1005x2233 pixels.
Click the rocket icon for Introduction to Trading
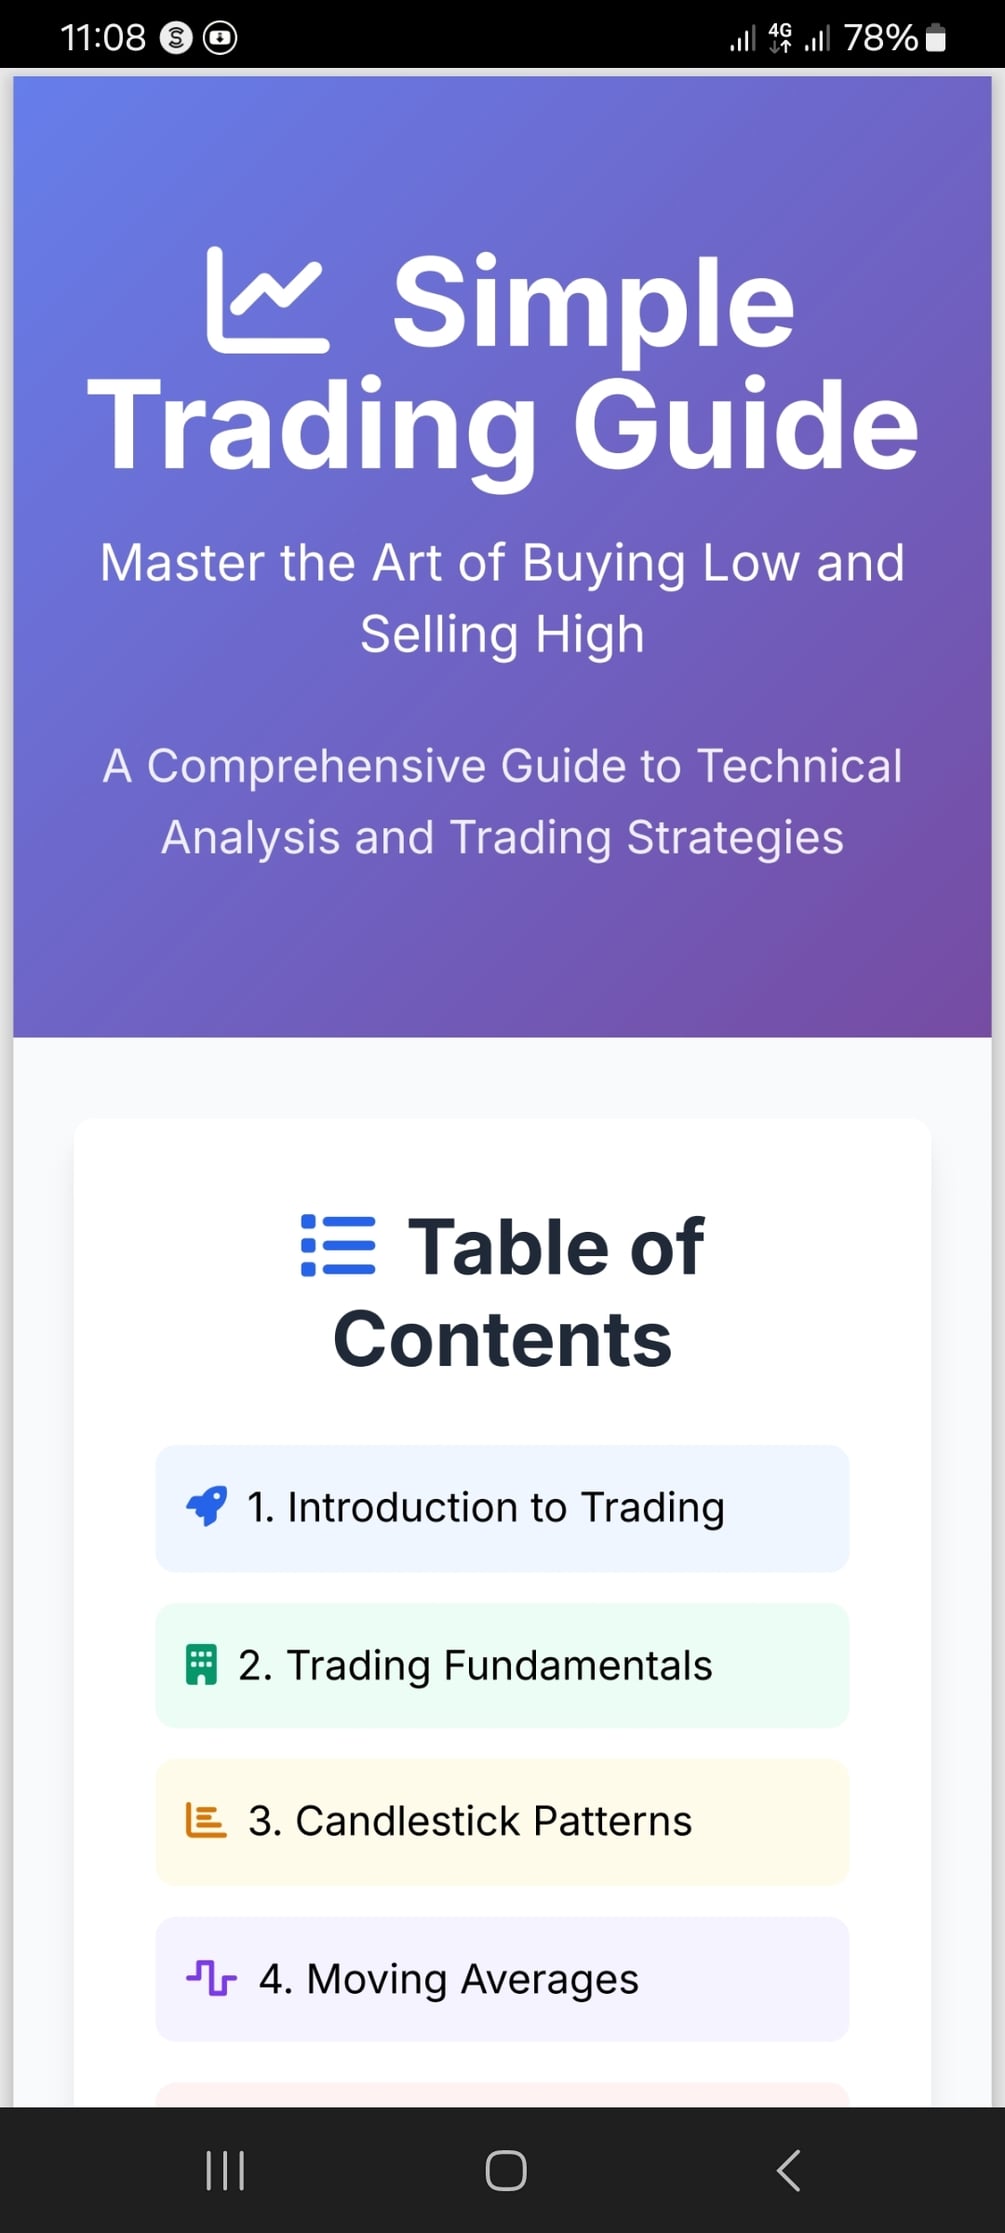(206, 1506)
